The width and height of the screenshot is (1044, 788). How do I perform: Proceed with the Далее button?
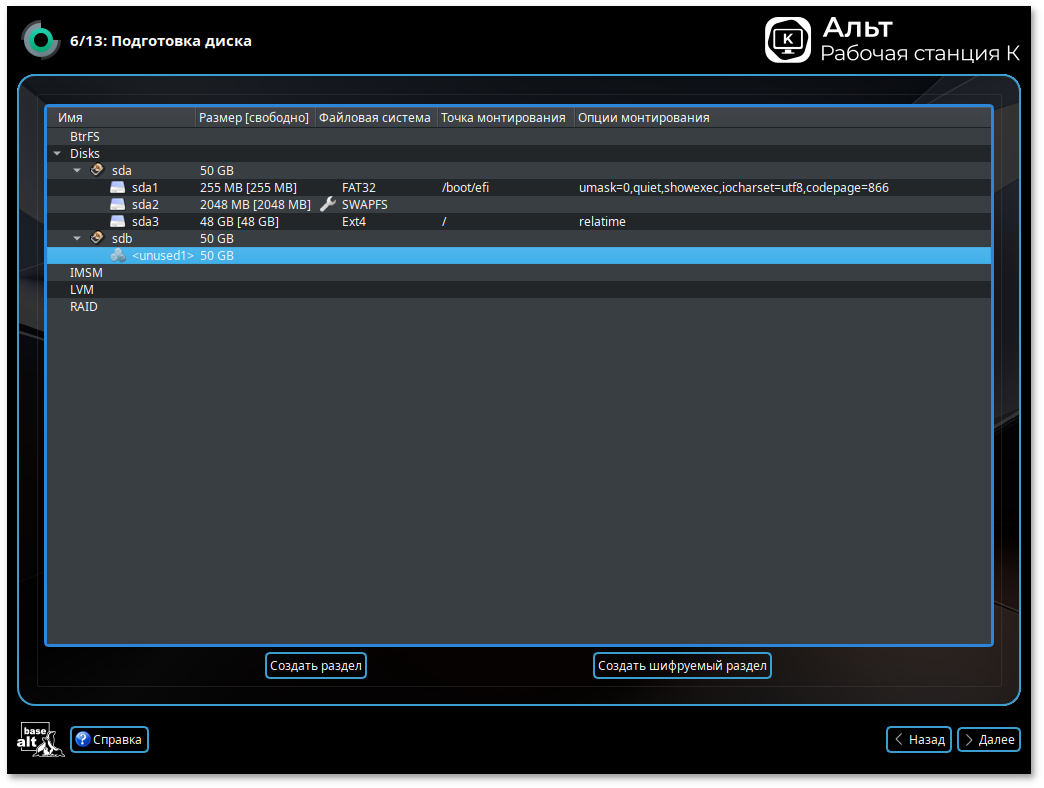click(988, 739)
